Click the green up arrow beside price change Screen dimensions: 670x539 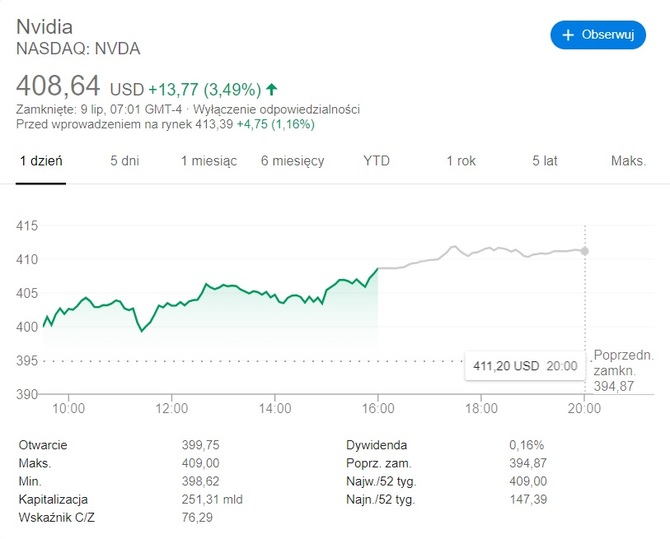click(272, 89)
